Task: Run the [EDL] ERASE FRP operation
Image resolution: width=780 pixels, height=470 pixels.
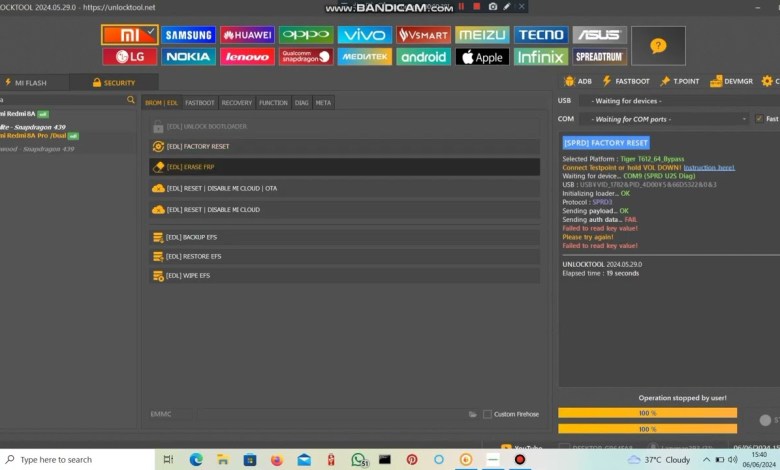Action: click(x=190, y=167)
